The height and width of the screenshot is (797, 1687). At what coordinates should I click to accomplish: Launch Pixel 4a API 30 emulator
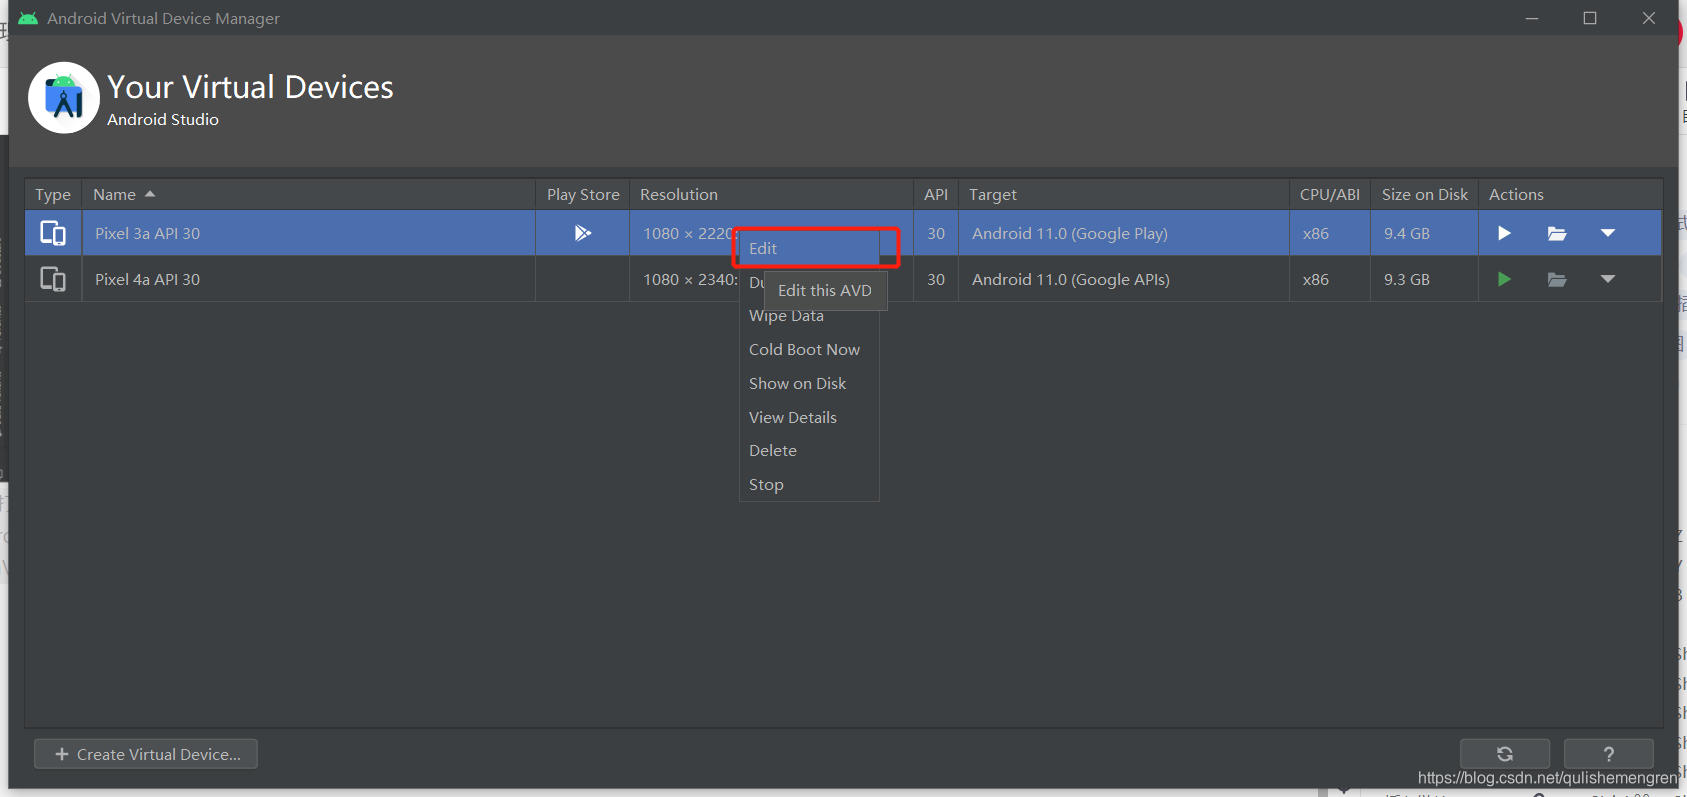pos(1504,279)
